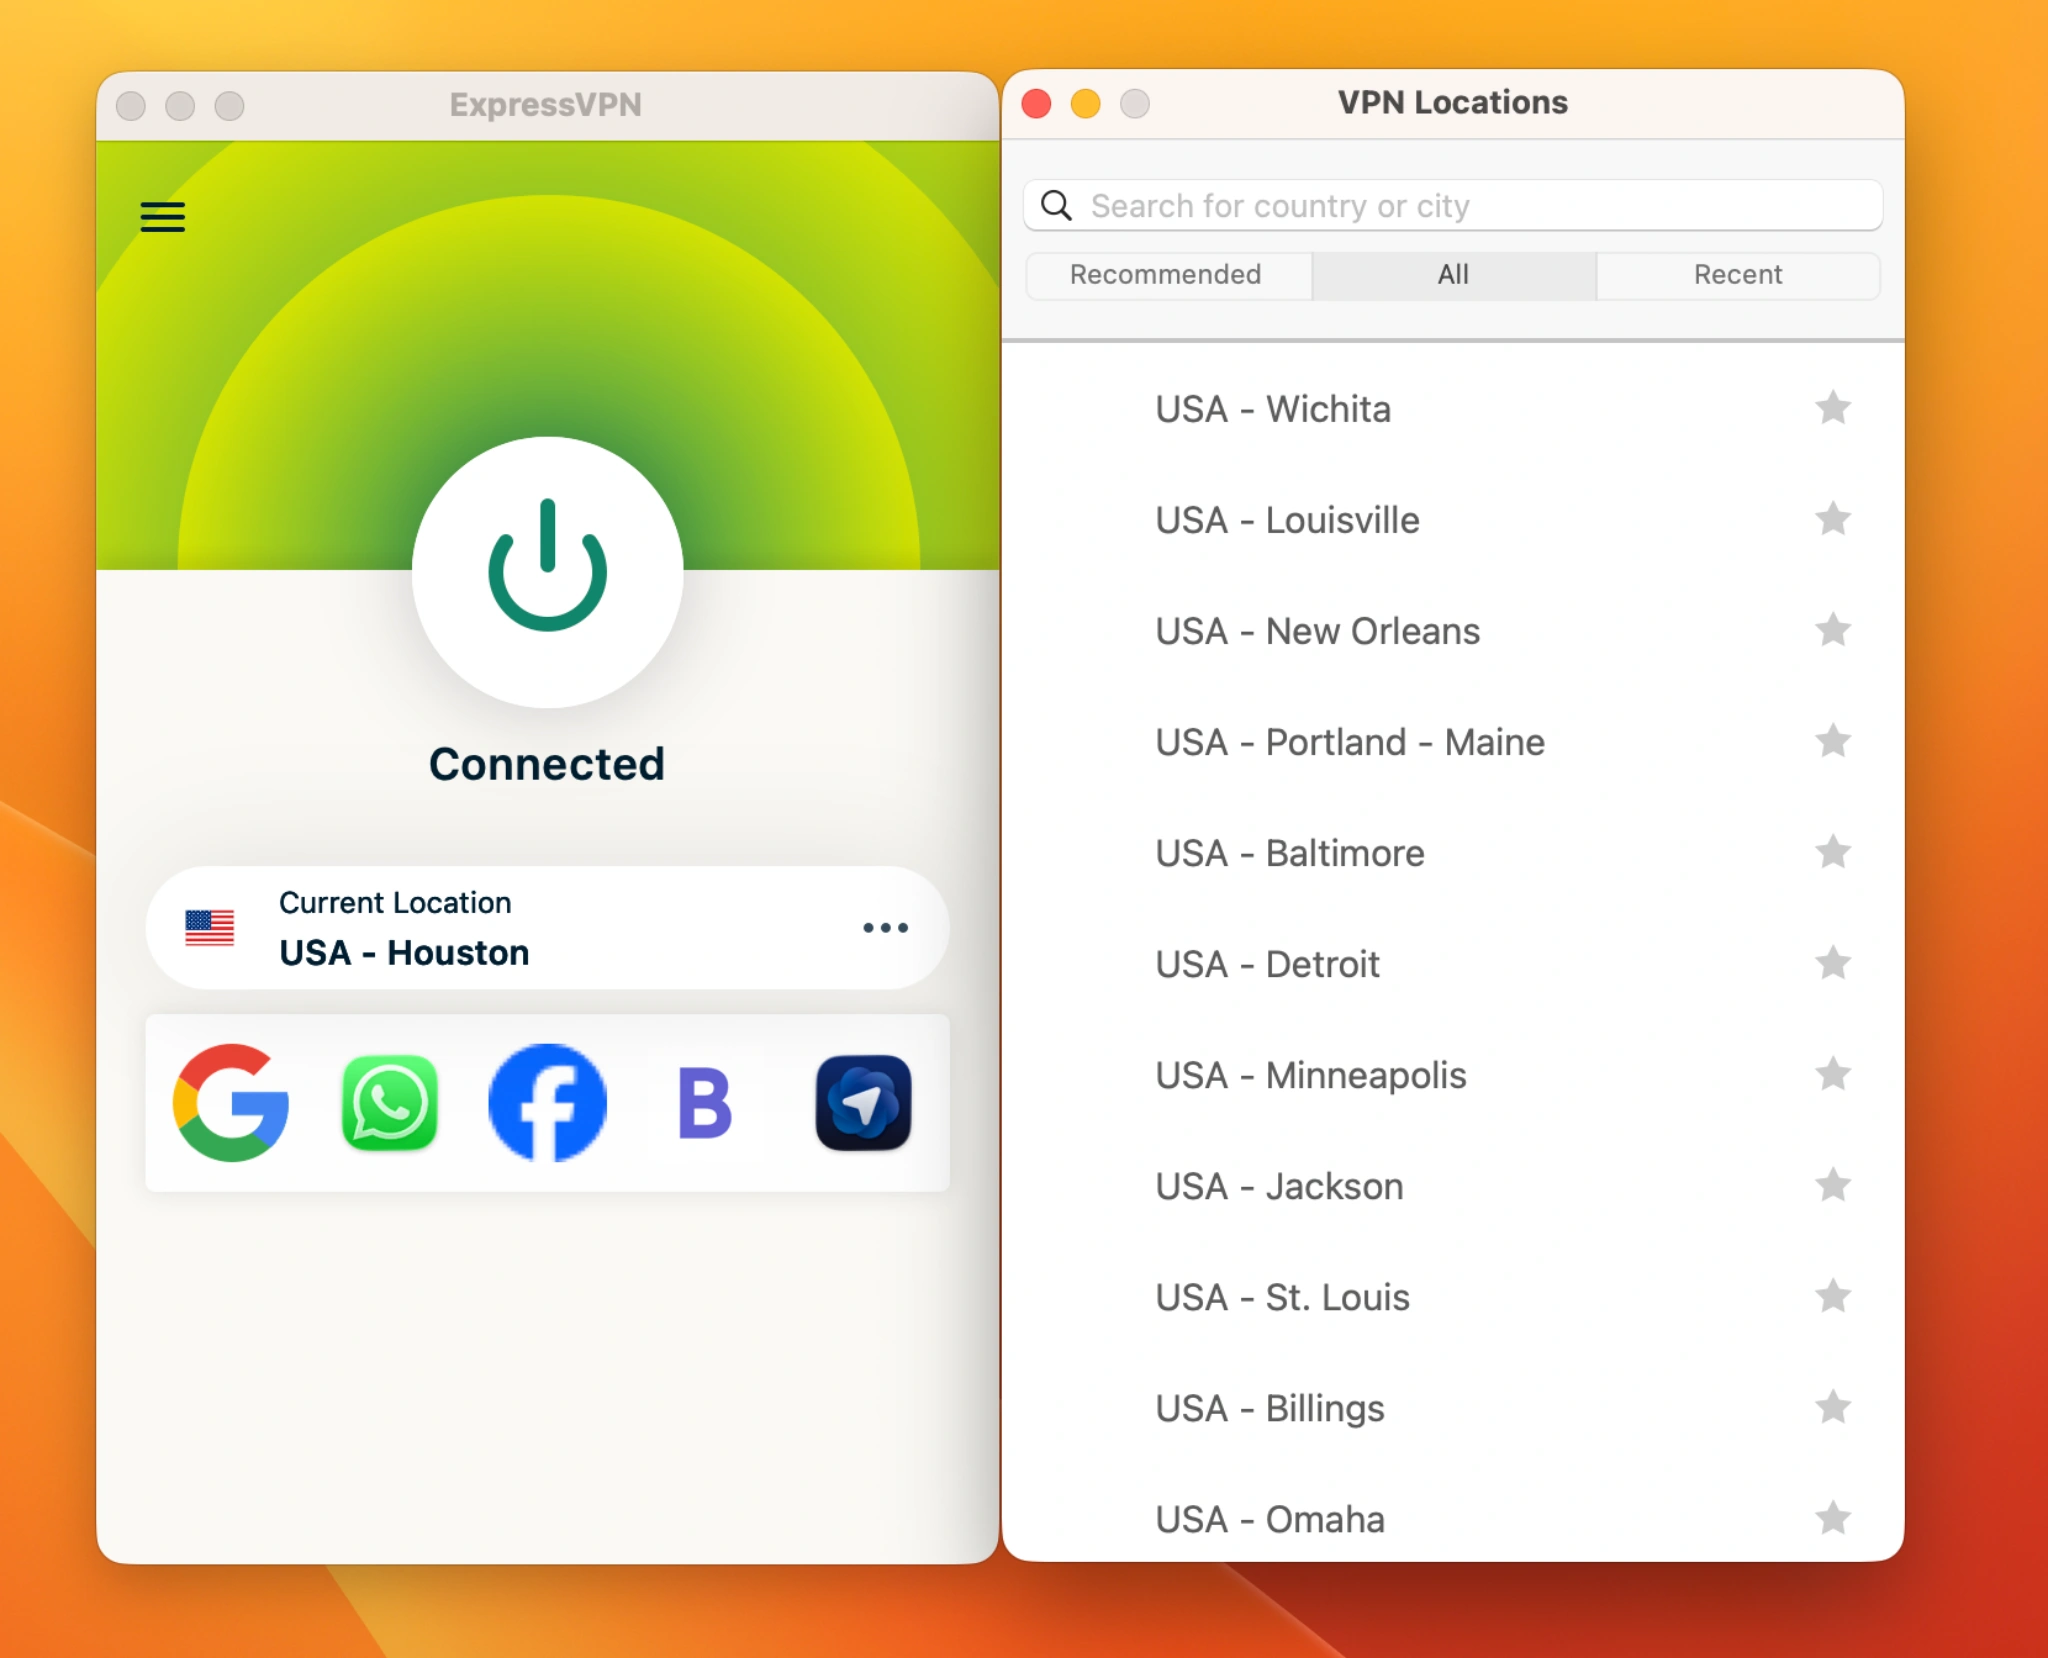The width and height of the screenshot is (2048, 1658).
Task: Star the USA - Detroit server
Action: (x=1835, y=964)
